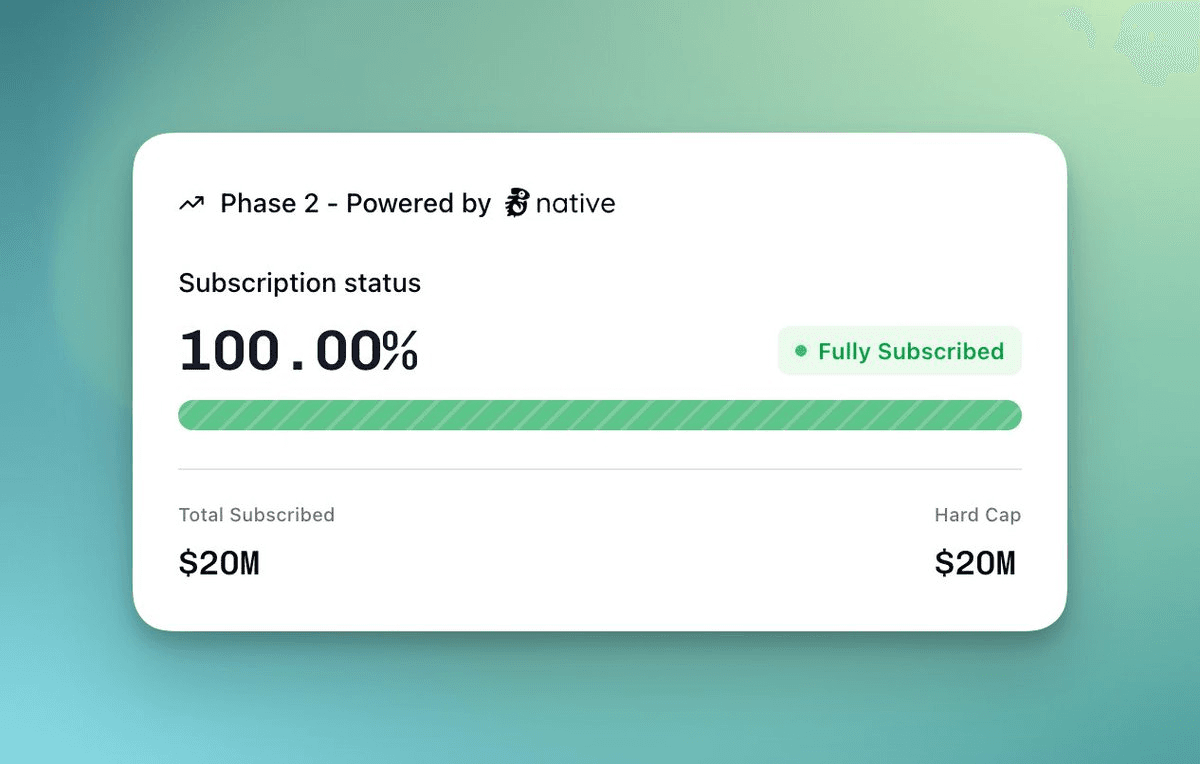The image size is (1200, 764).
Task: Click the "Subscription status" label
Action: [x=299, y=283]
